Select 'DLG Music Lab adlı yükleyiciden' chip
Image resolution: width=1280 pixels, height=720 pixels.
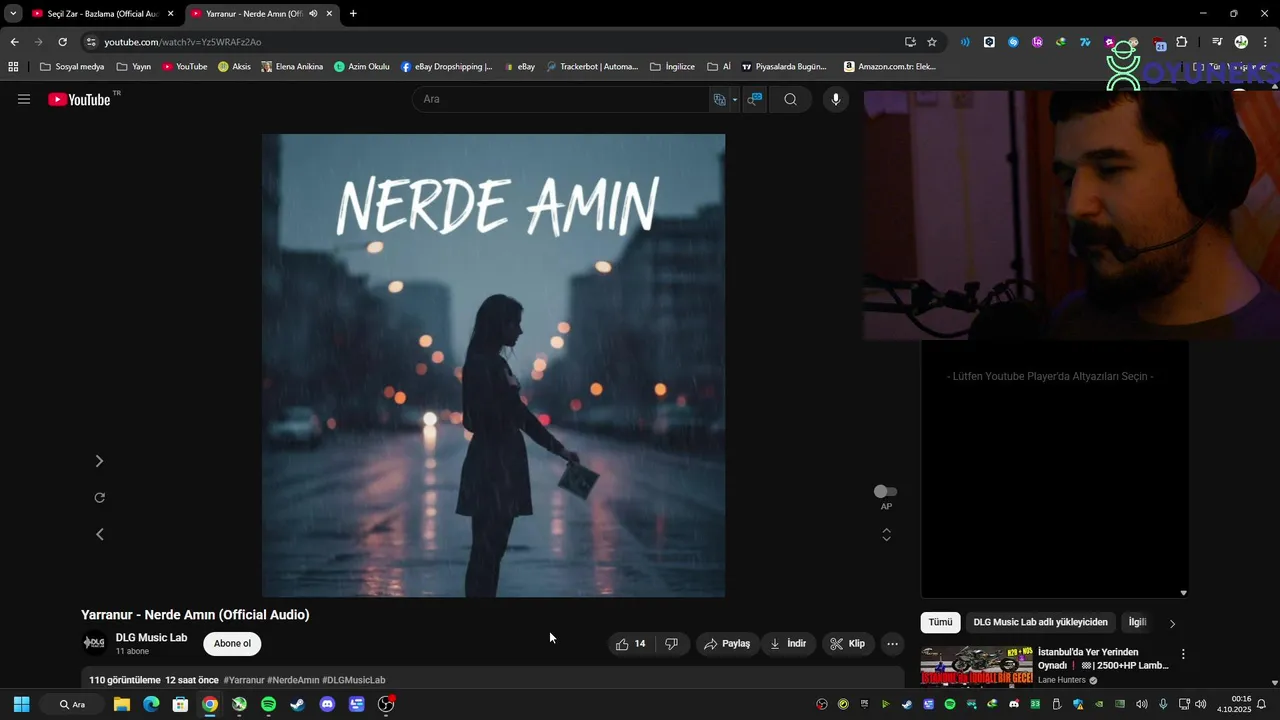point(1040,622)
